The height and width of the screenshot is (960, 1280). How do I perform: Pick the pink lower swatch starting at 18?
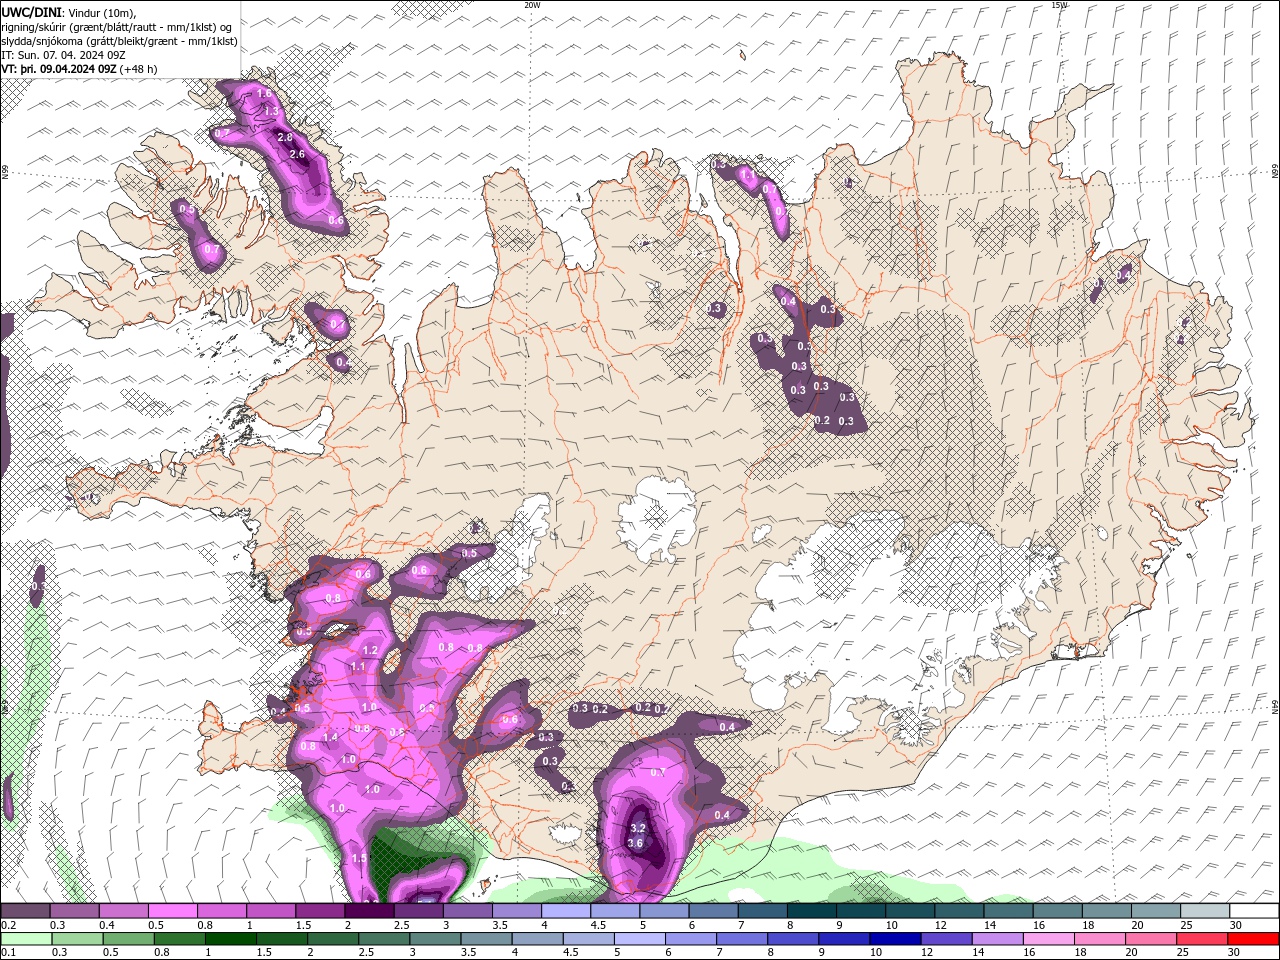point(1100,939)
